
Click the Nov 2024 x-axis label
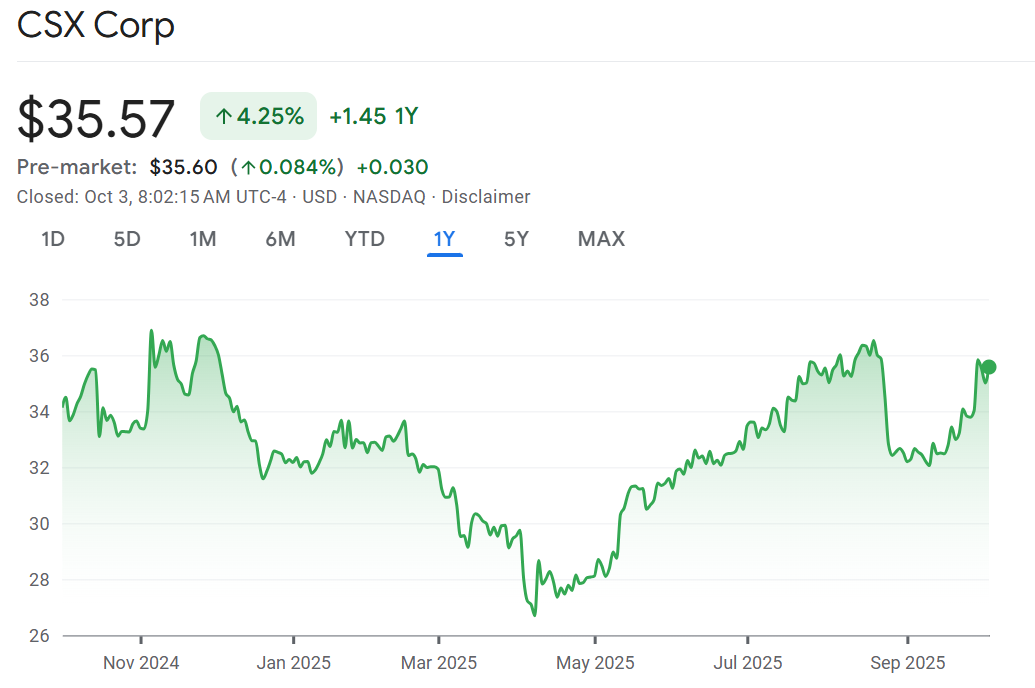[141, 663]
